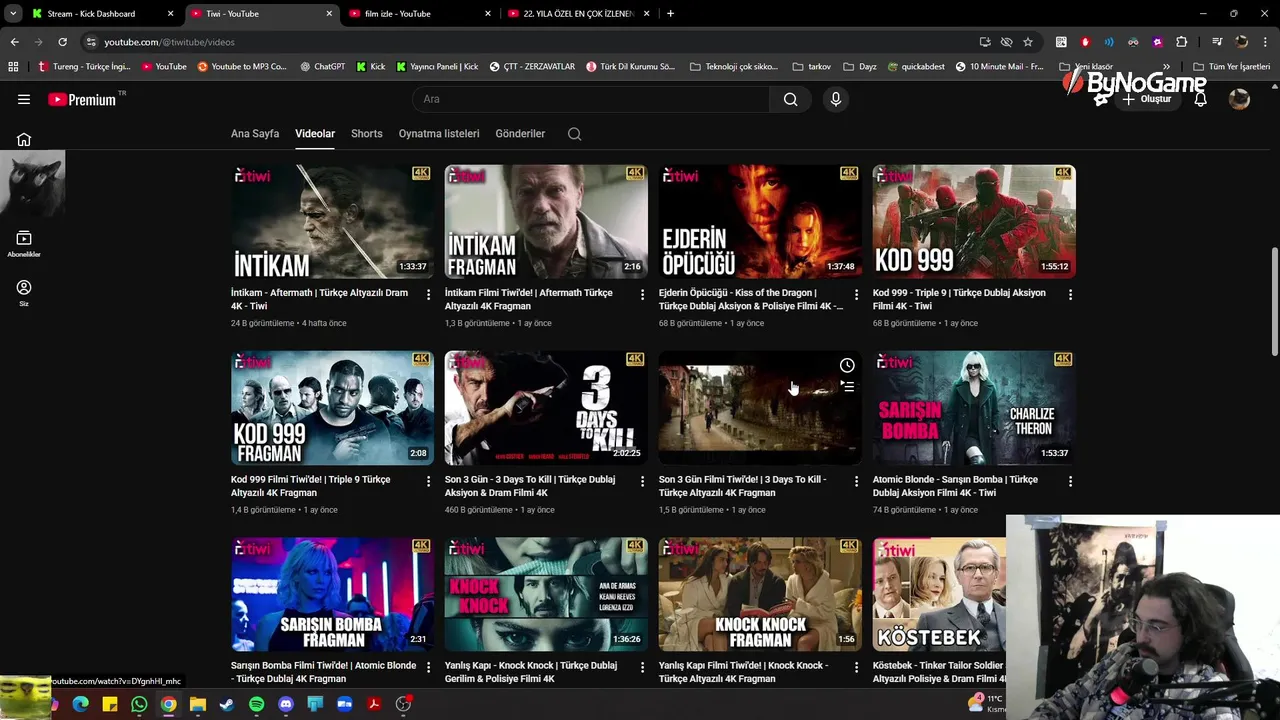The image size is (1280, 720).
Task: Open the ChatGPT bookmark
Action: click(322, 67)
